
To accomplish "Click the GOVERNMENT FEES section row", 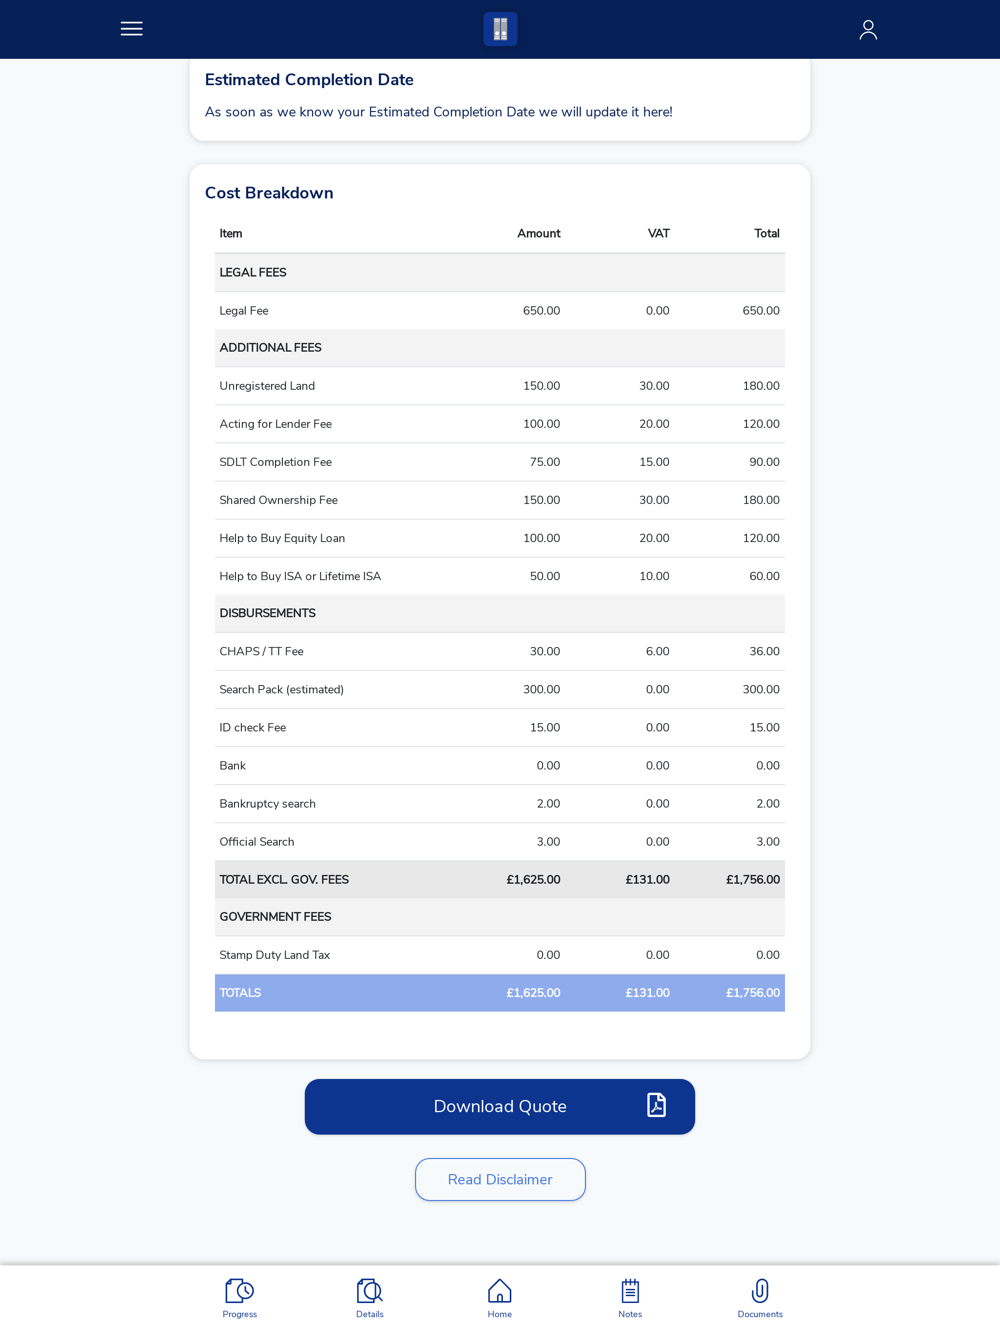I will coord(500,917).
